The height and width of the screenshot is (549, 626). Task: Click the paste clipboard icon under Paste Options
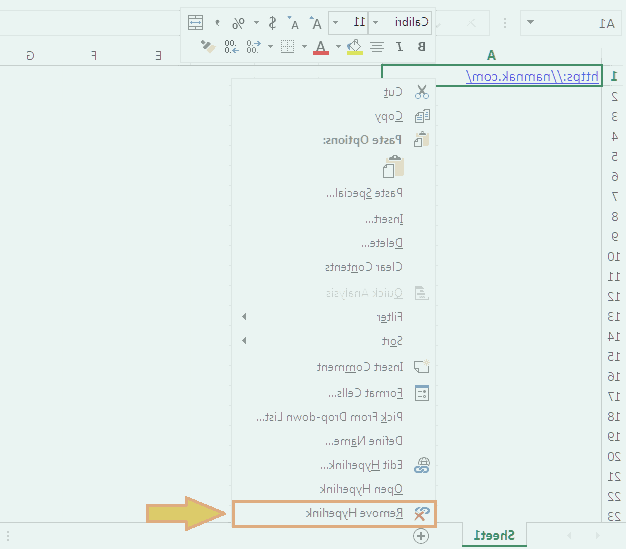393,166
